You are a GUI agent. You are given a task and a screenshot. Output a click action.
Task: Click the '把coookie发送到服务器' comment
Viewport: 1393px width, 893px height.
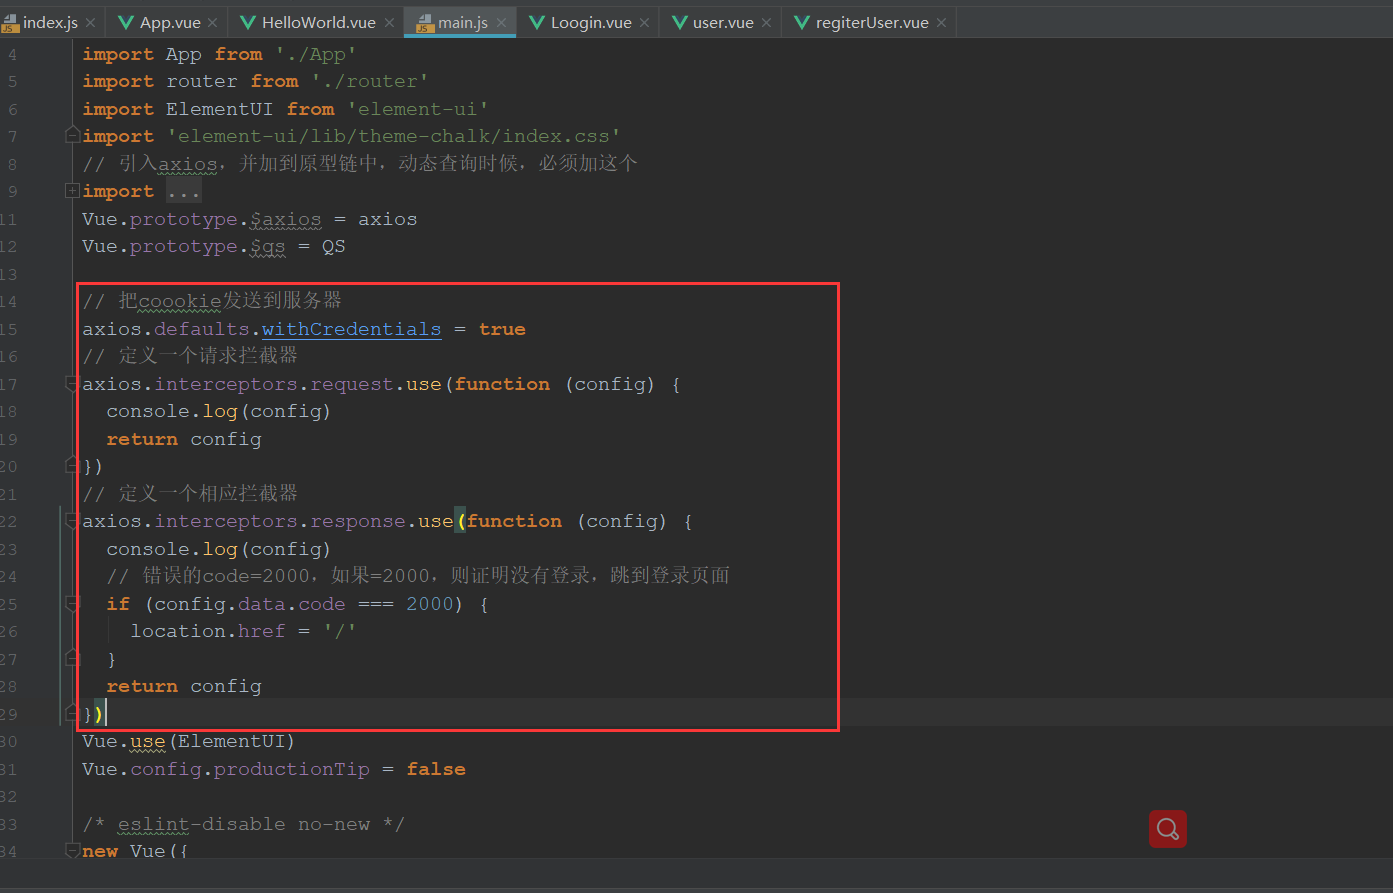212,300
